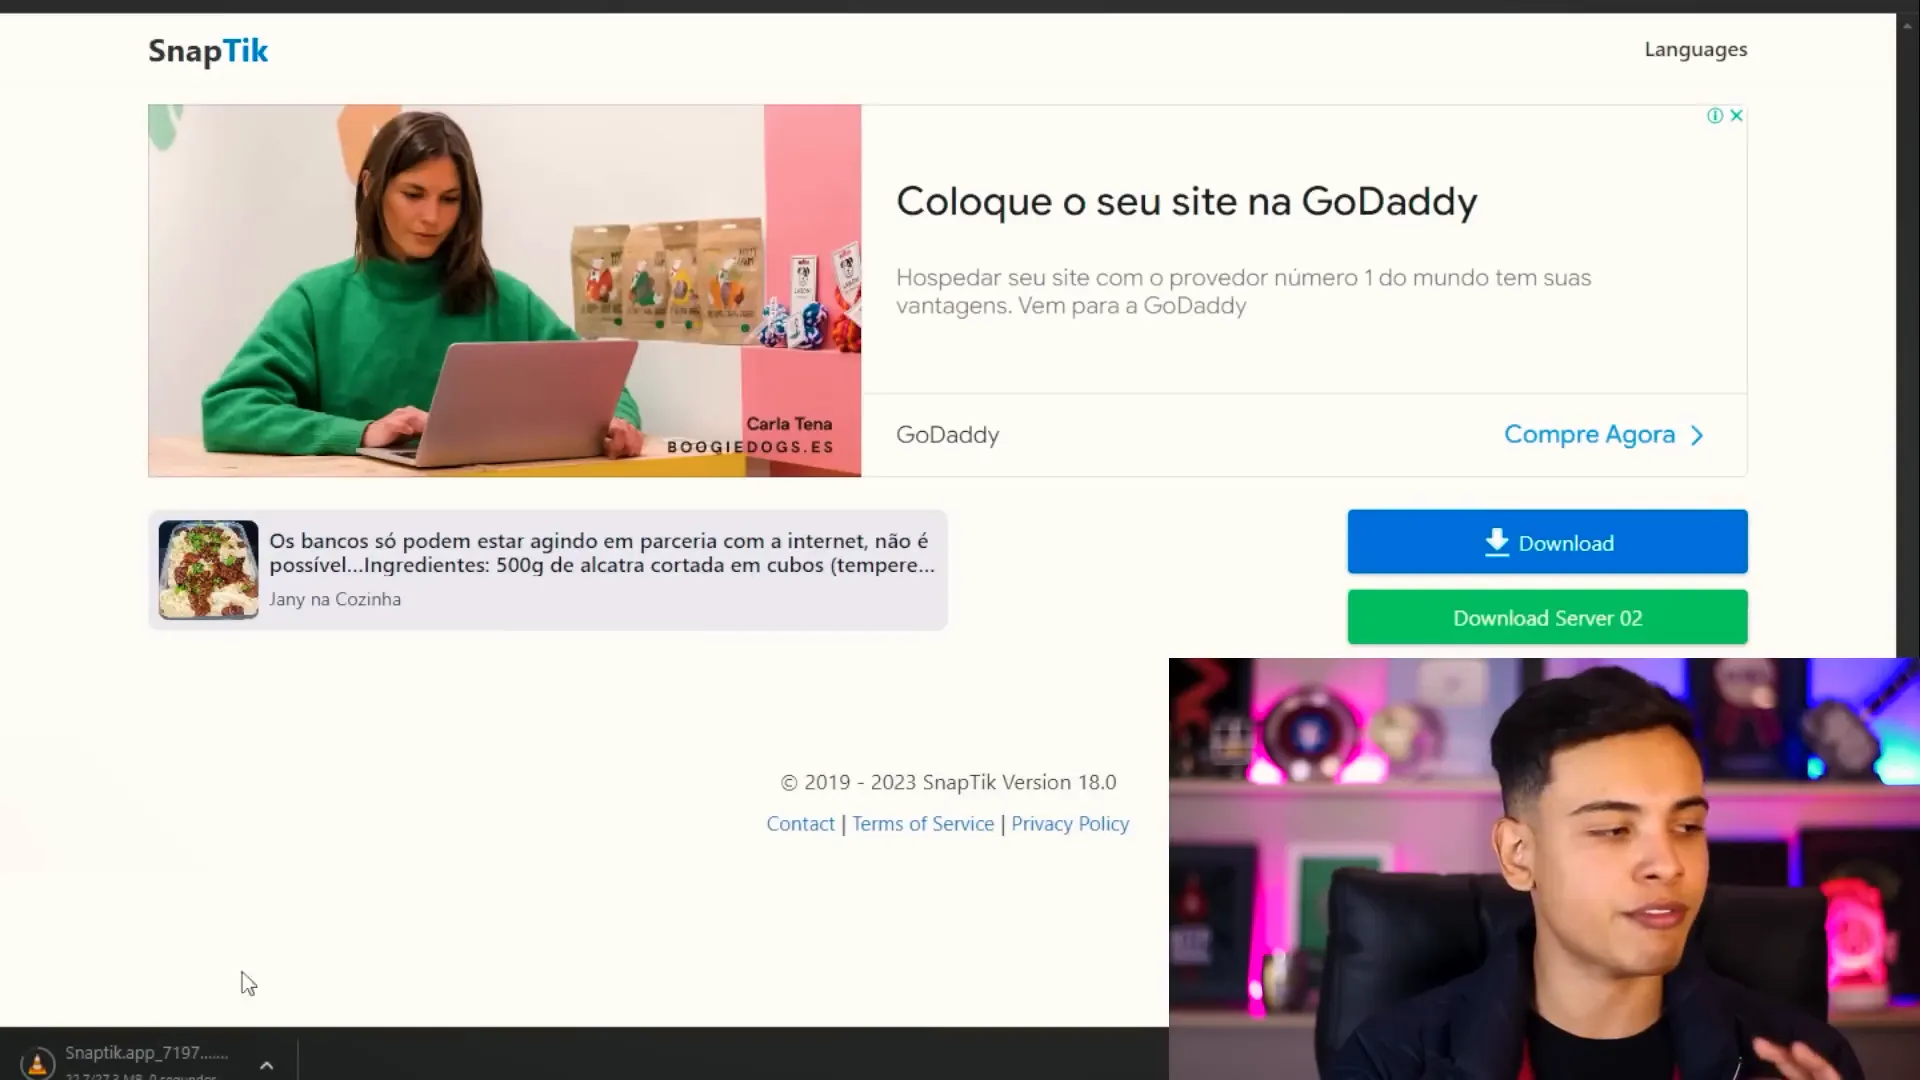The height and width of the screenshot is (1080, 1920).
Task: Click the download arrow icon
Action: tap(1496, 542)
